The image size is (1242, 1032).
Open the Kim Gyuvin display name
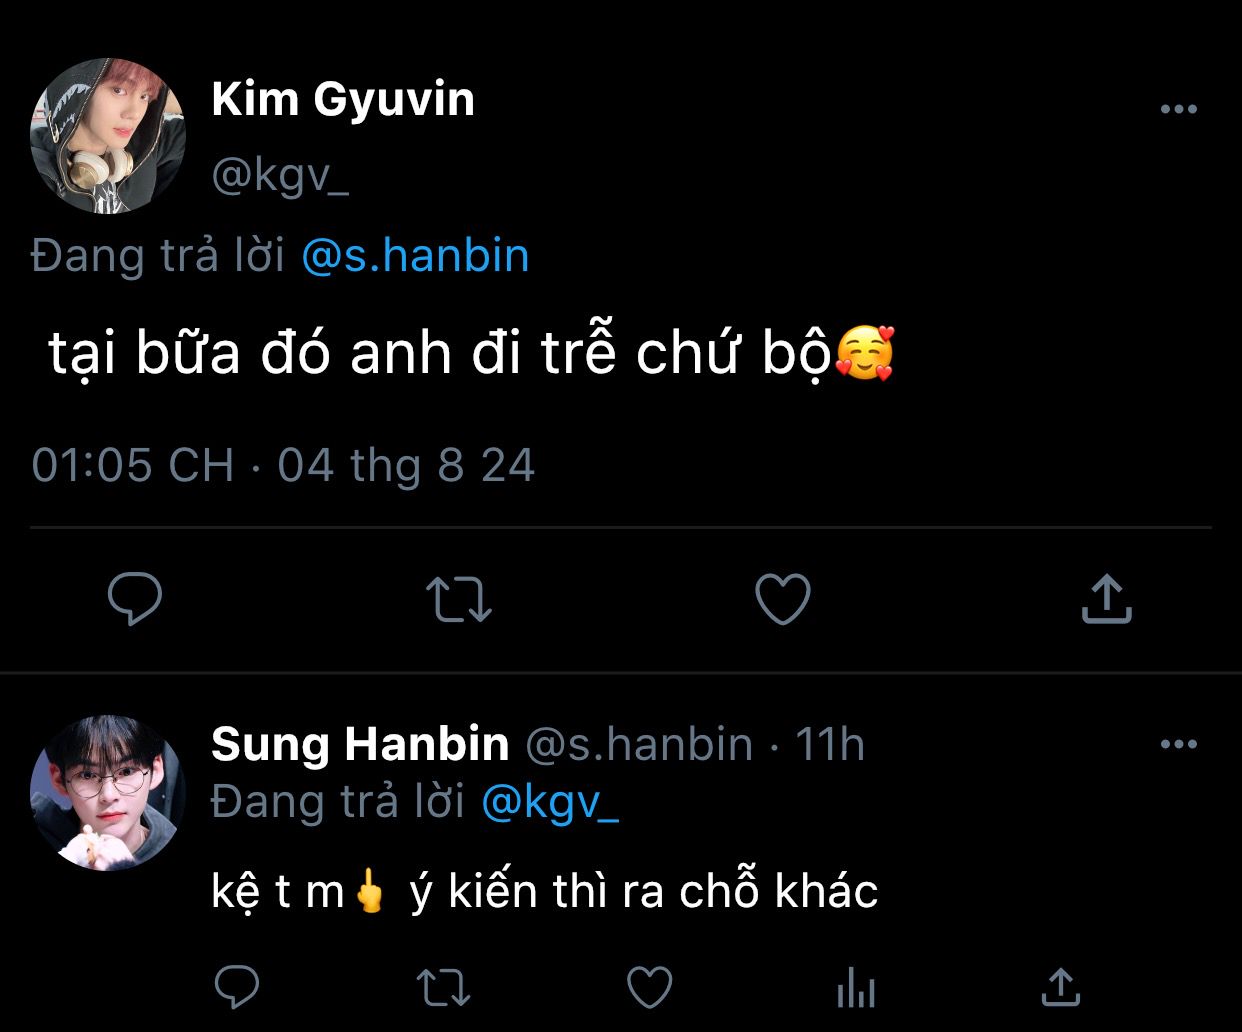pos(343,100)
